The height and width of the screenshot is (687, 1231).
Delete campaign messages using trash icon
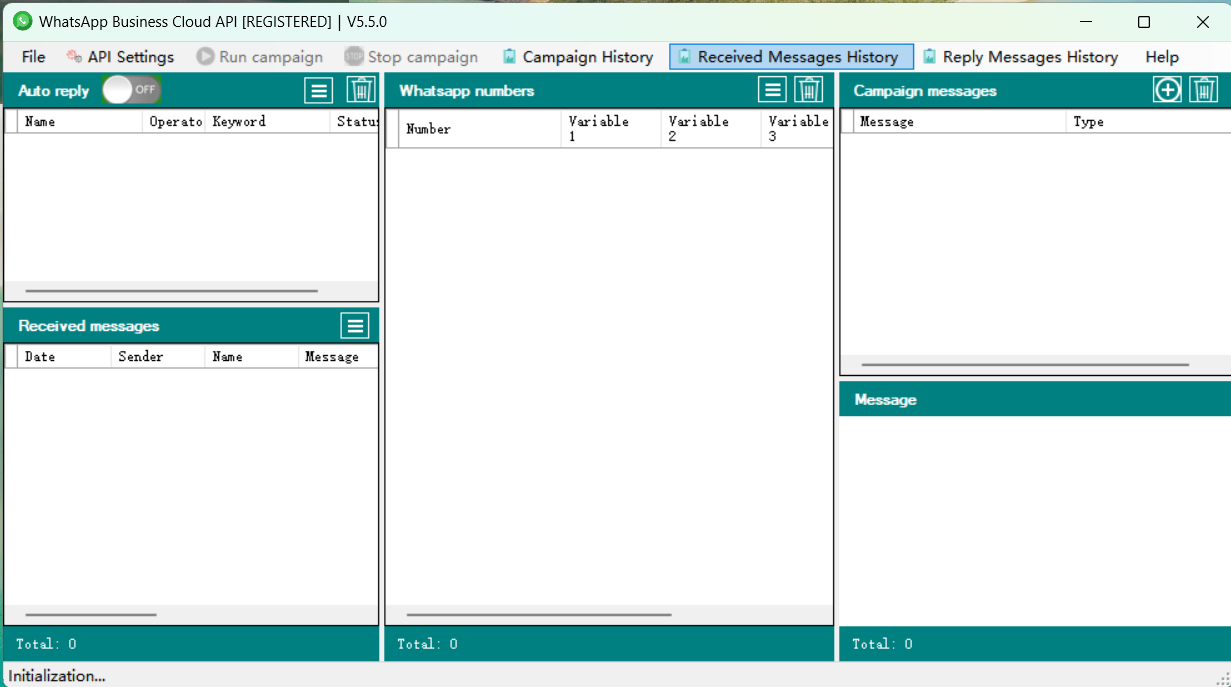(1203, 90)
